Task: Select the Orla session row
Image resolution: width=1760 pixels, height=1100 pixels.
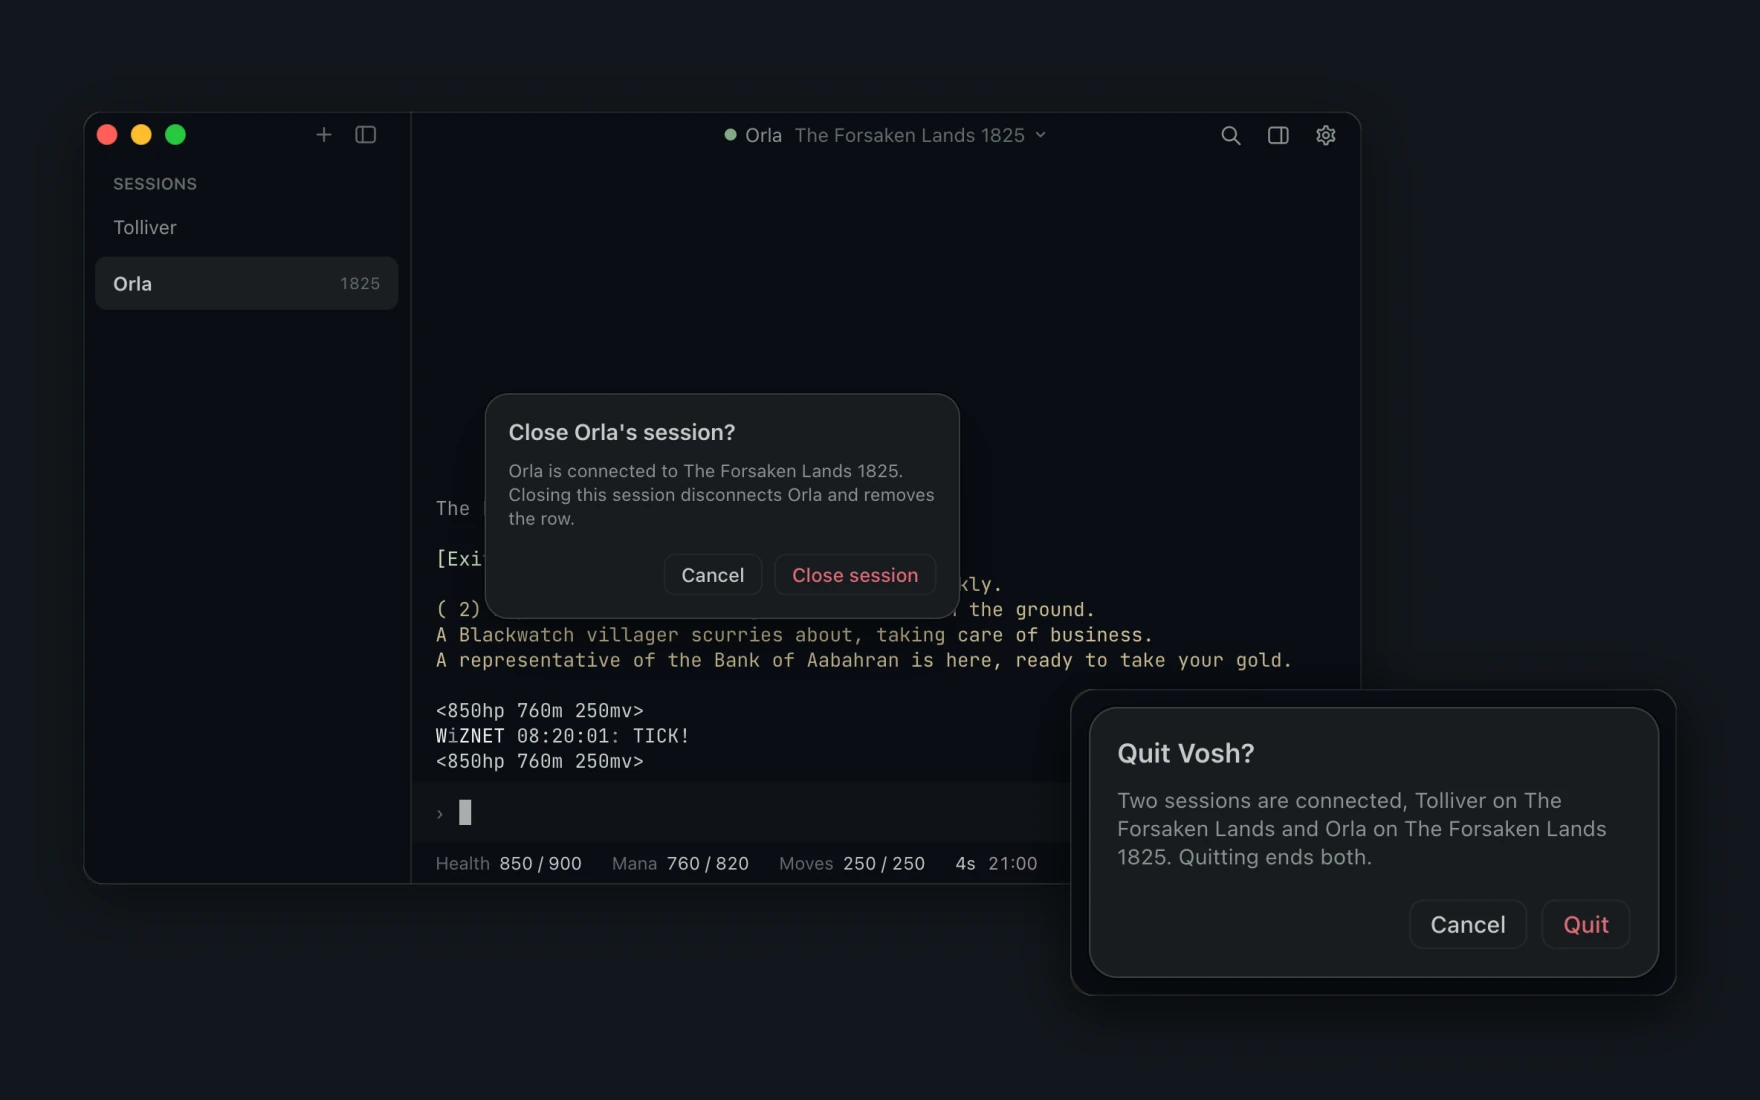Action: 246,283
